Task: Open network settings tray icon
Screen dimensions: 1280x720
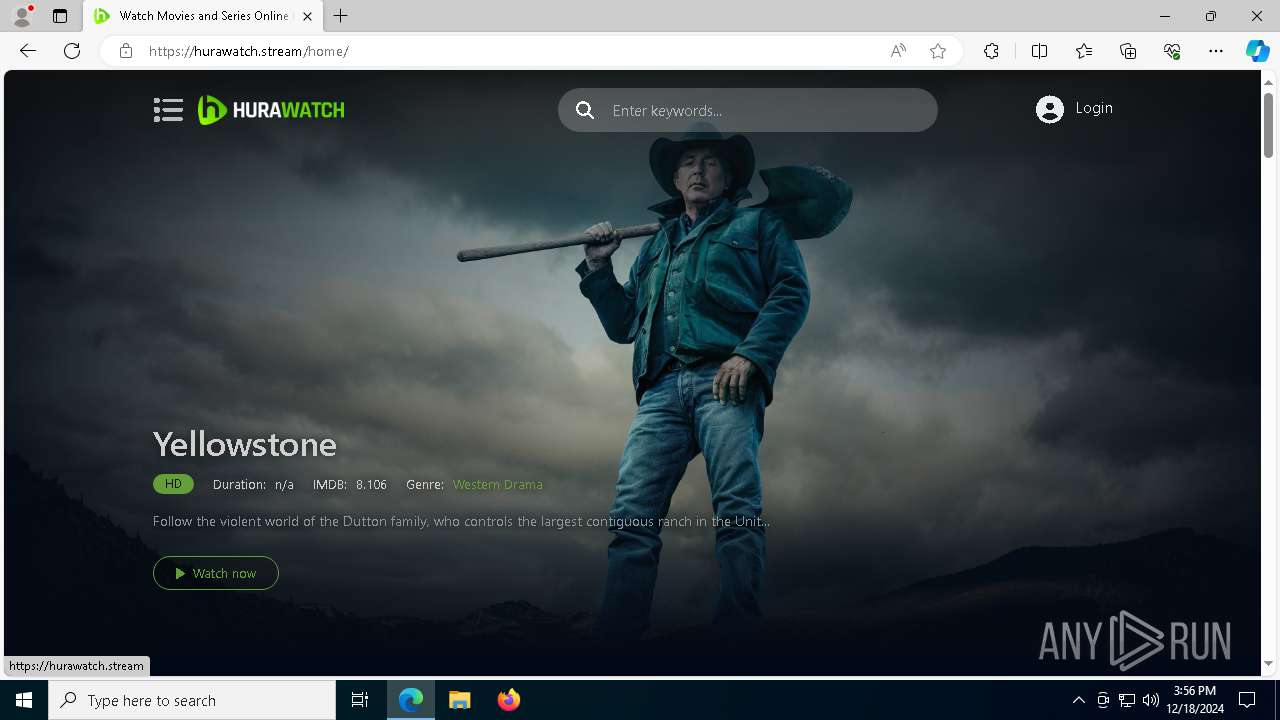Action: pyautogui.click(x=1127, y=700)
